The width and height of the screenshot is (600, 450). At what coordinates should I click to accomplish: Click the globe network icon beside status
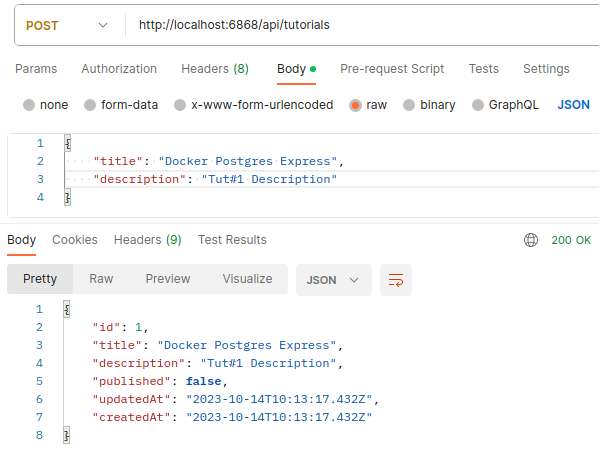pyautogui.click(x=531, y=240)
